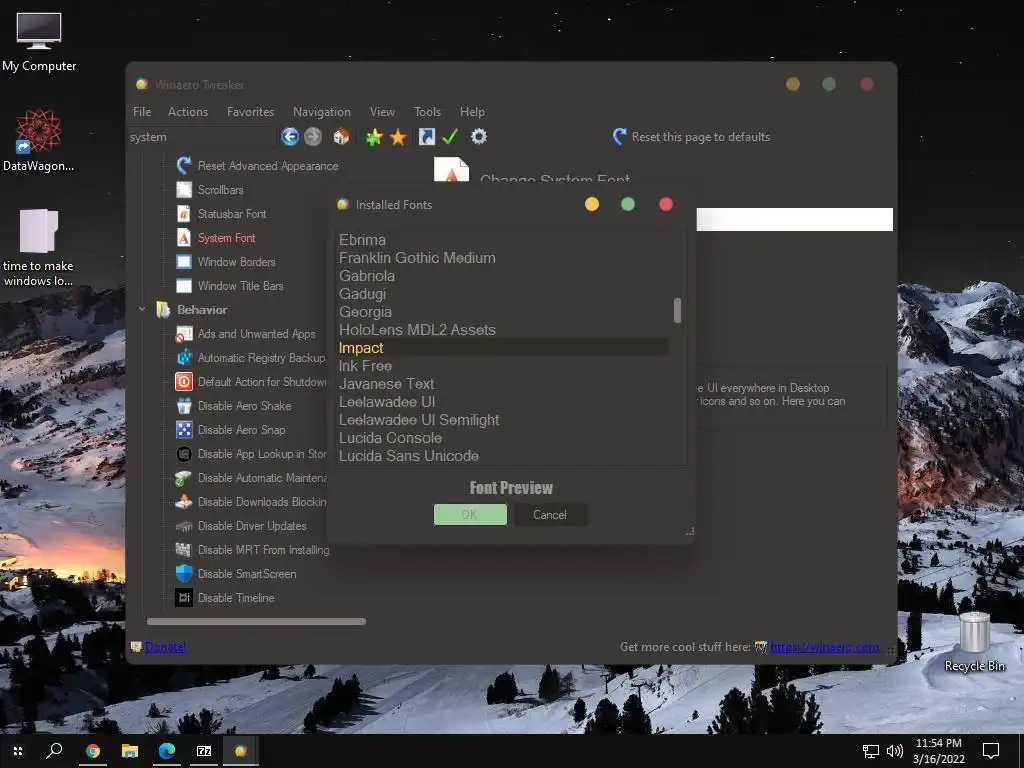Click the system search input field
The width and height of the screenshot is (1024, 768).
pos(202,137)
